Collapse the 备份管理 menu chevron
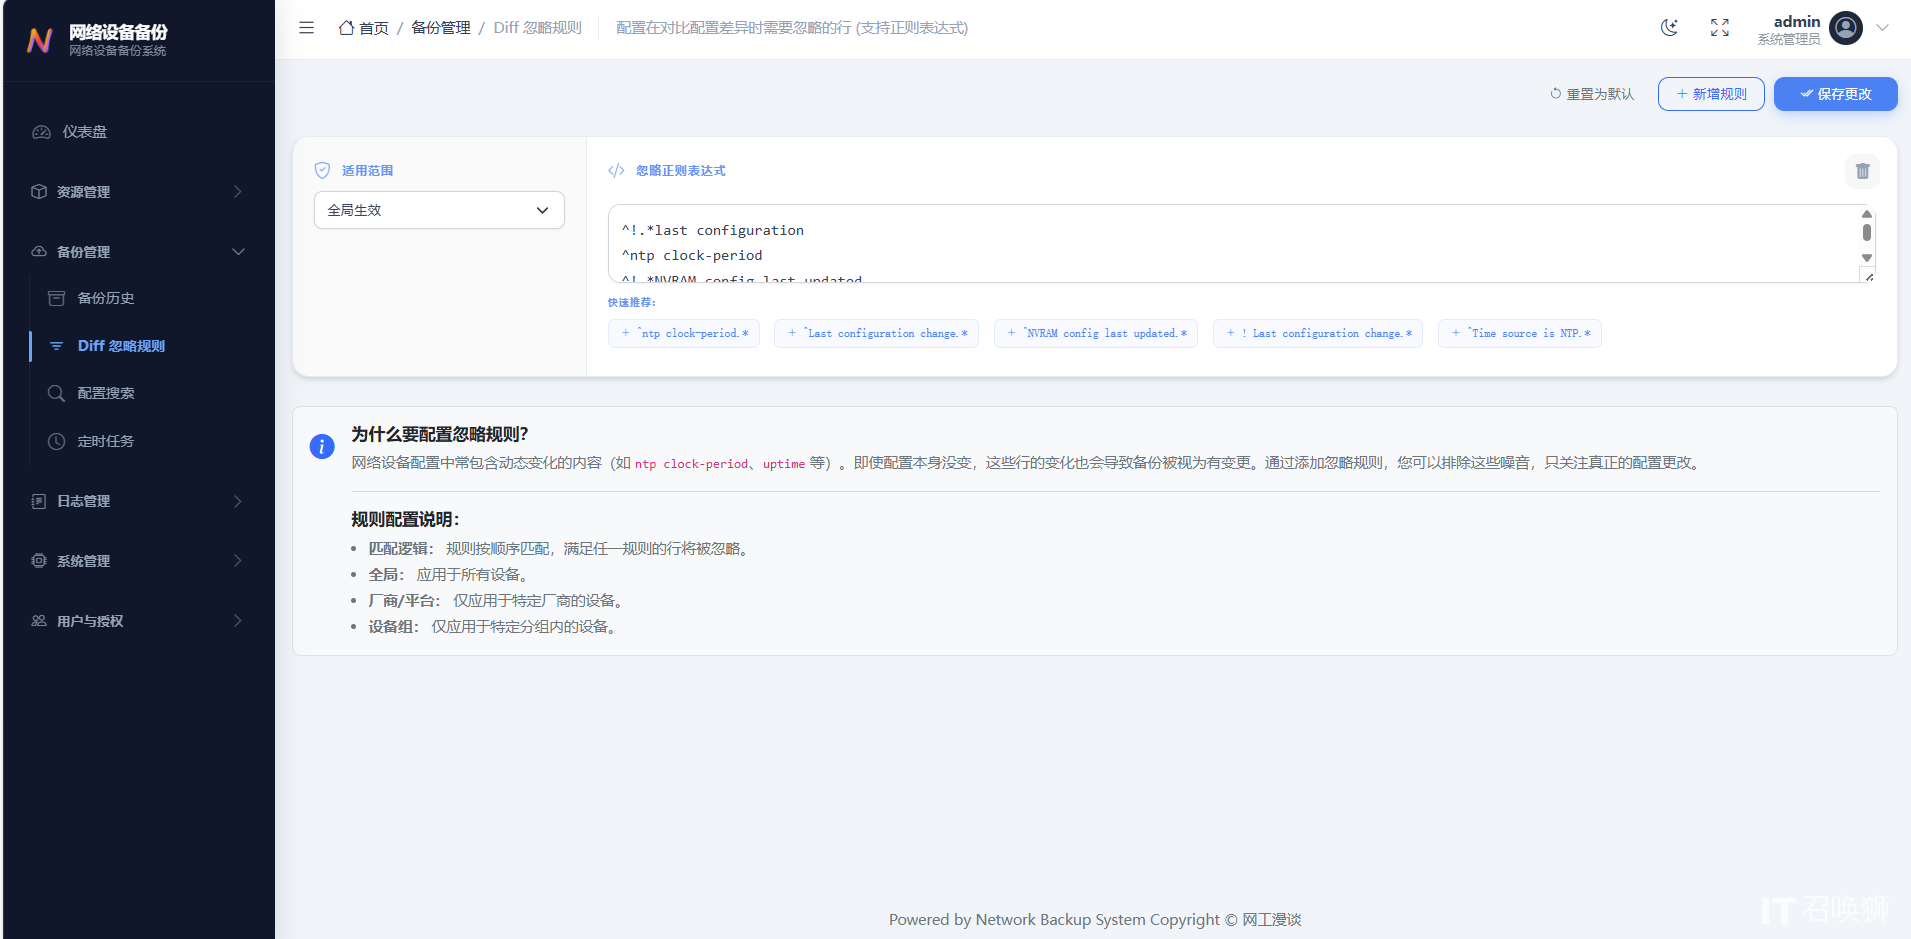 pyautogui.click(x=238, y=252)
